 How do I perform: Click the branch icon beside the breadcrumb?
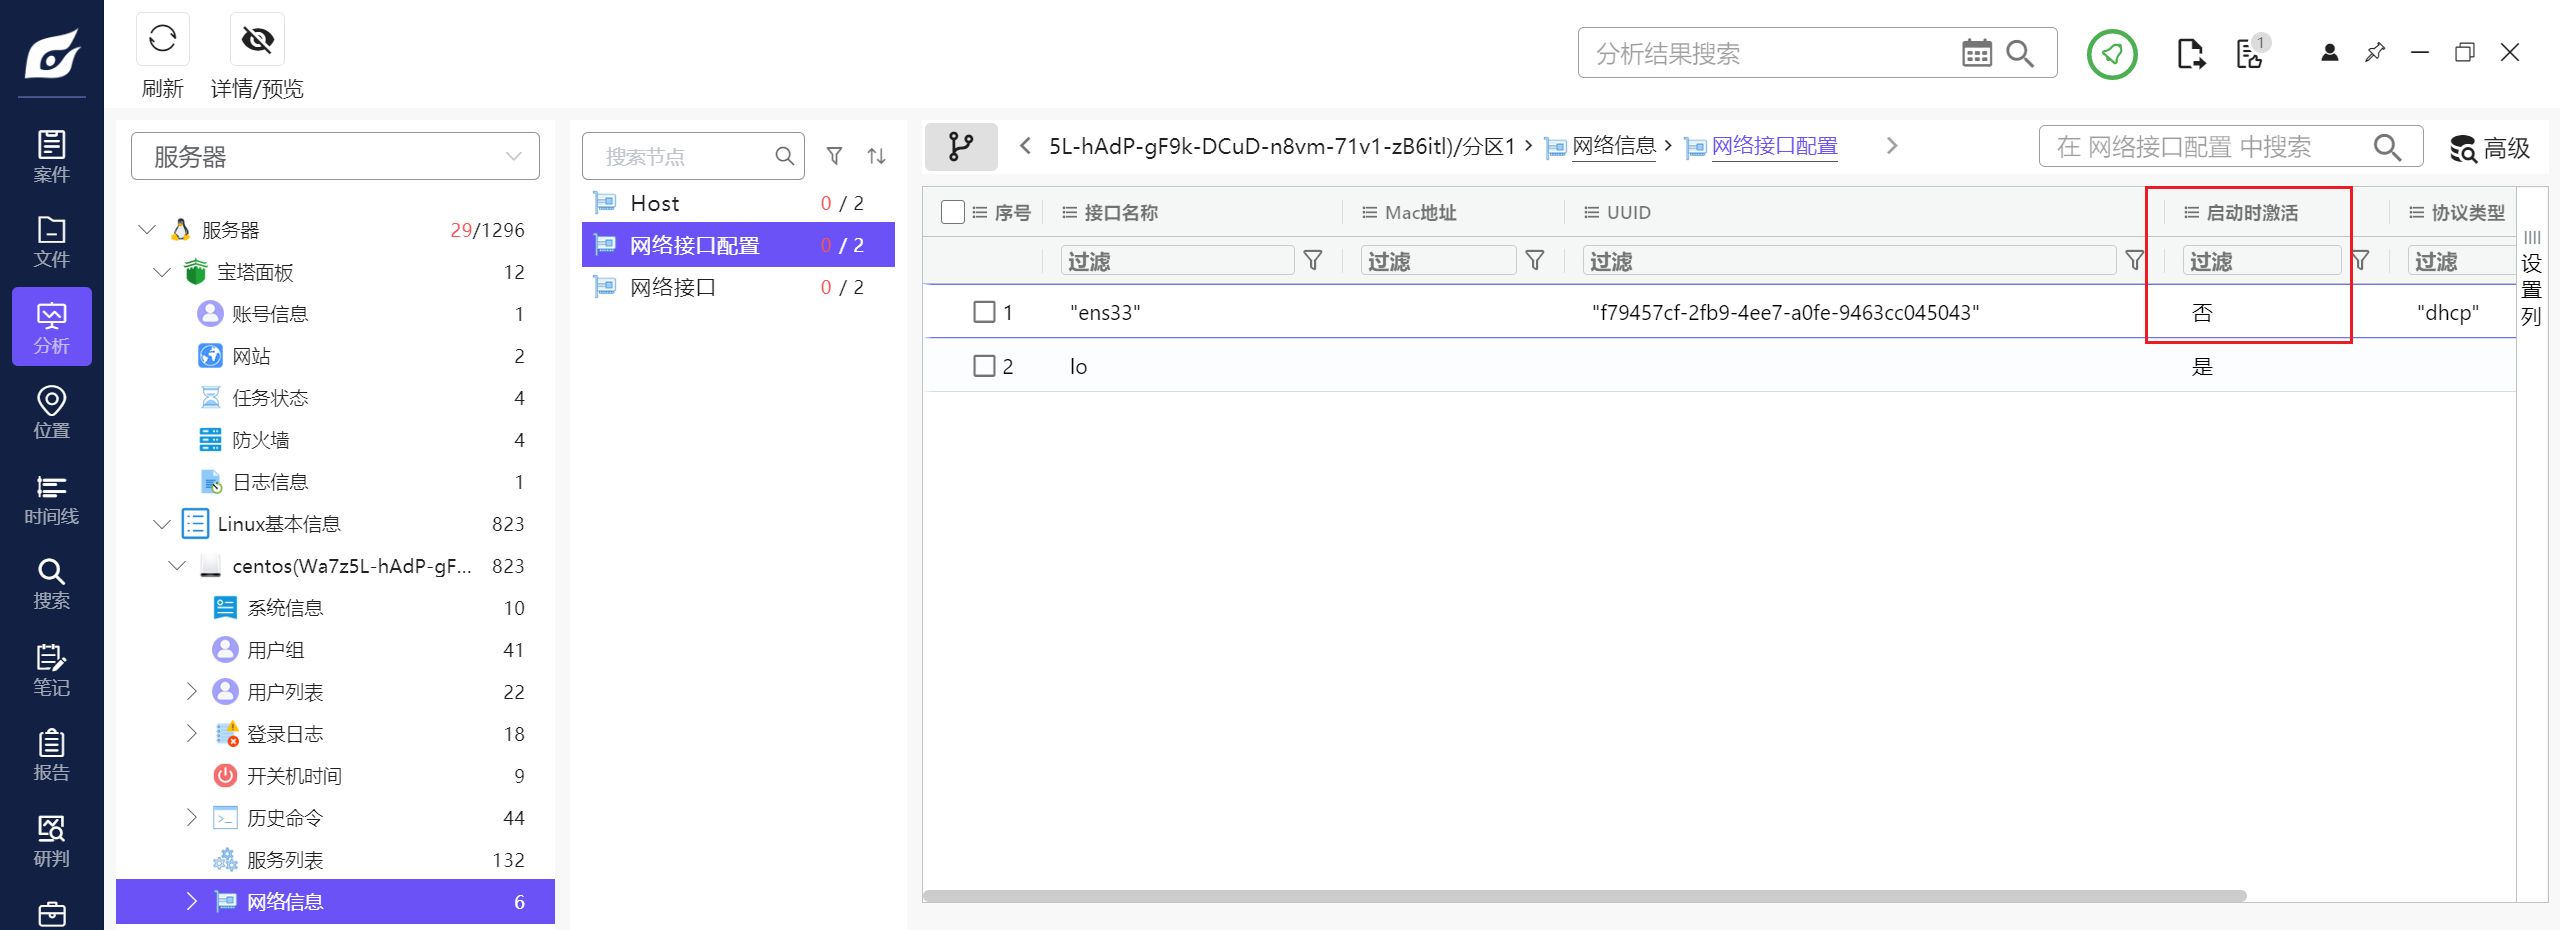click(x=960, y=147)
